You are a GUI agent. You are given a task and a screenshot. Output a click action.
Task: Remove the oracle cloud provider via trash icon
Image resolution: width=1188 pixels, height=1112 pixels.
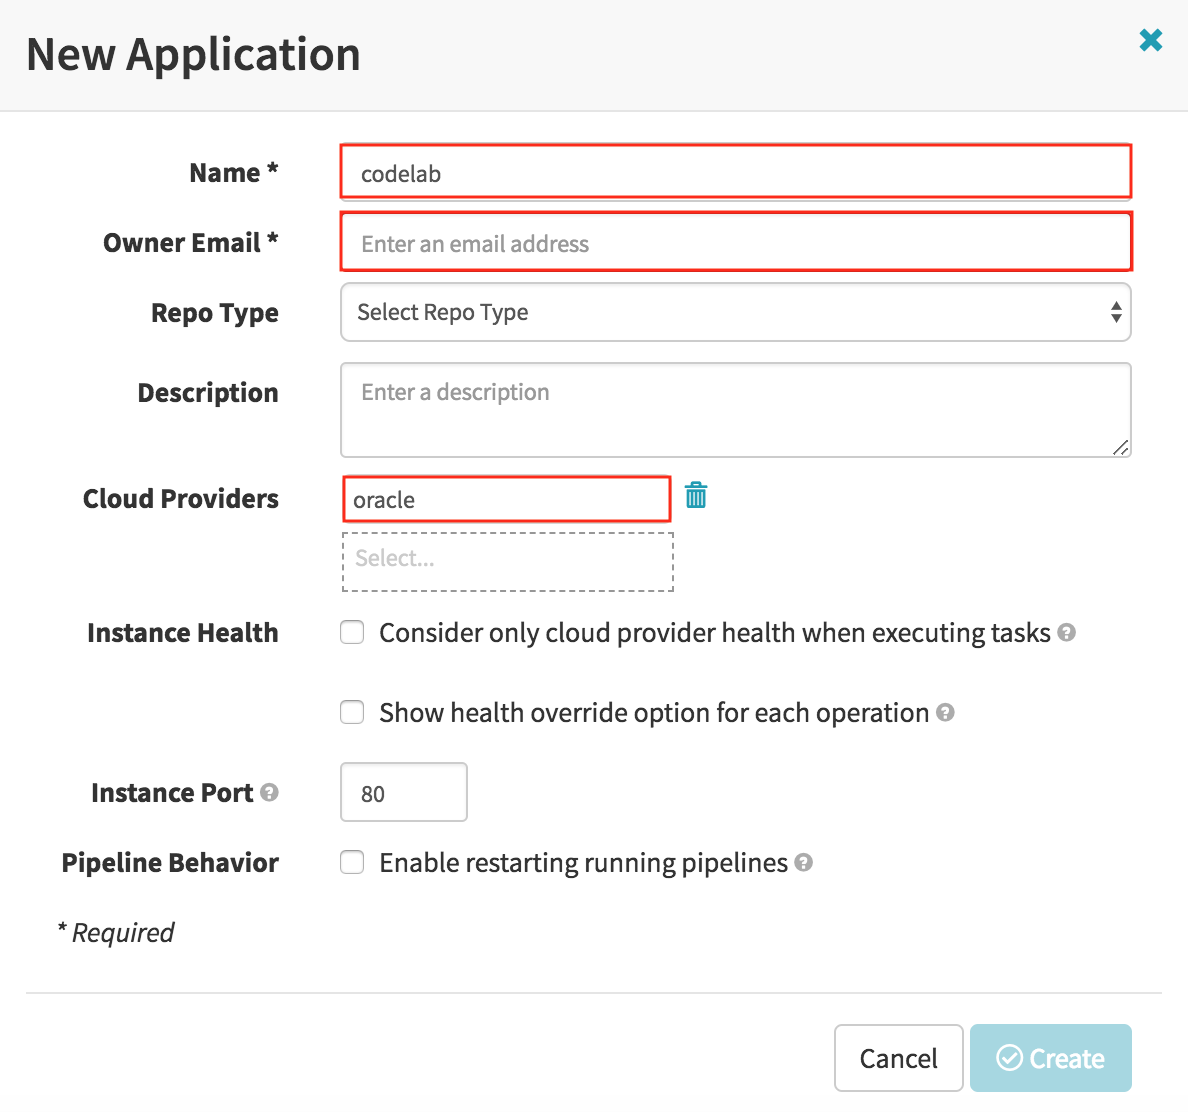pyautogui.click(x=696, y=495)
